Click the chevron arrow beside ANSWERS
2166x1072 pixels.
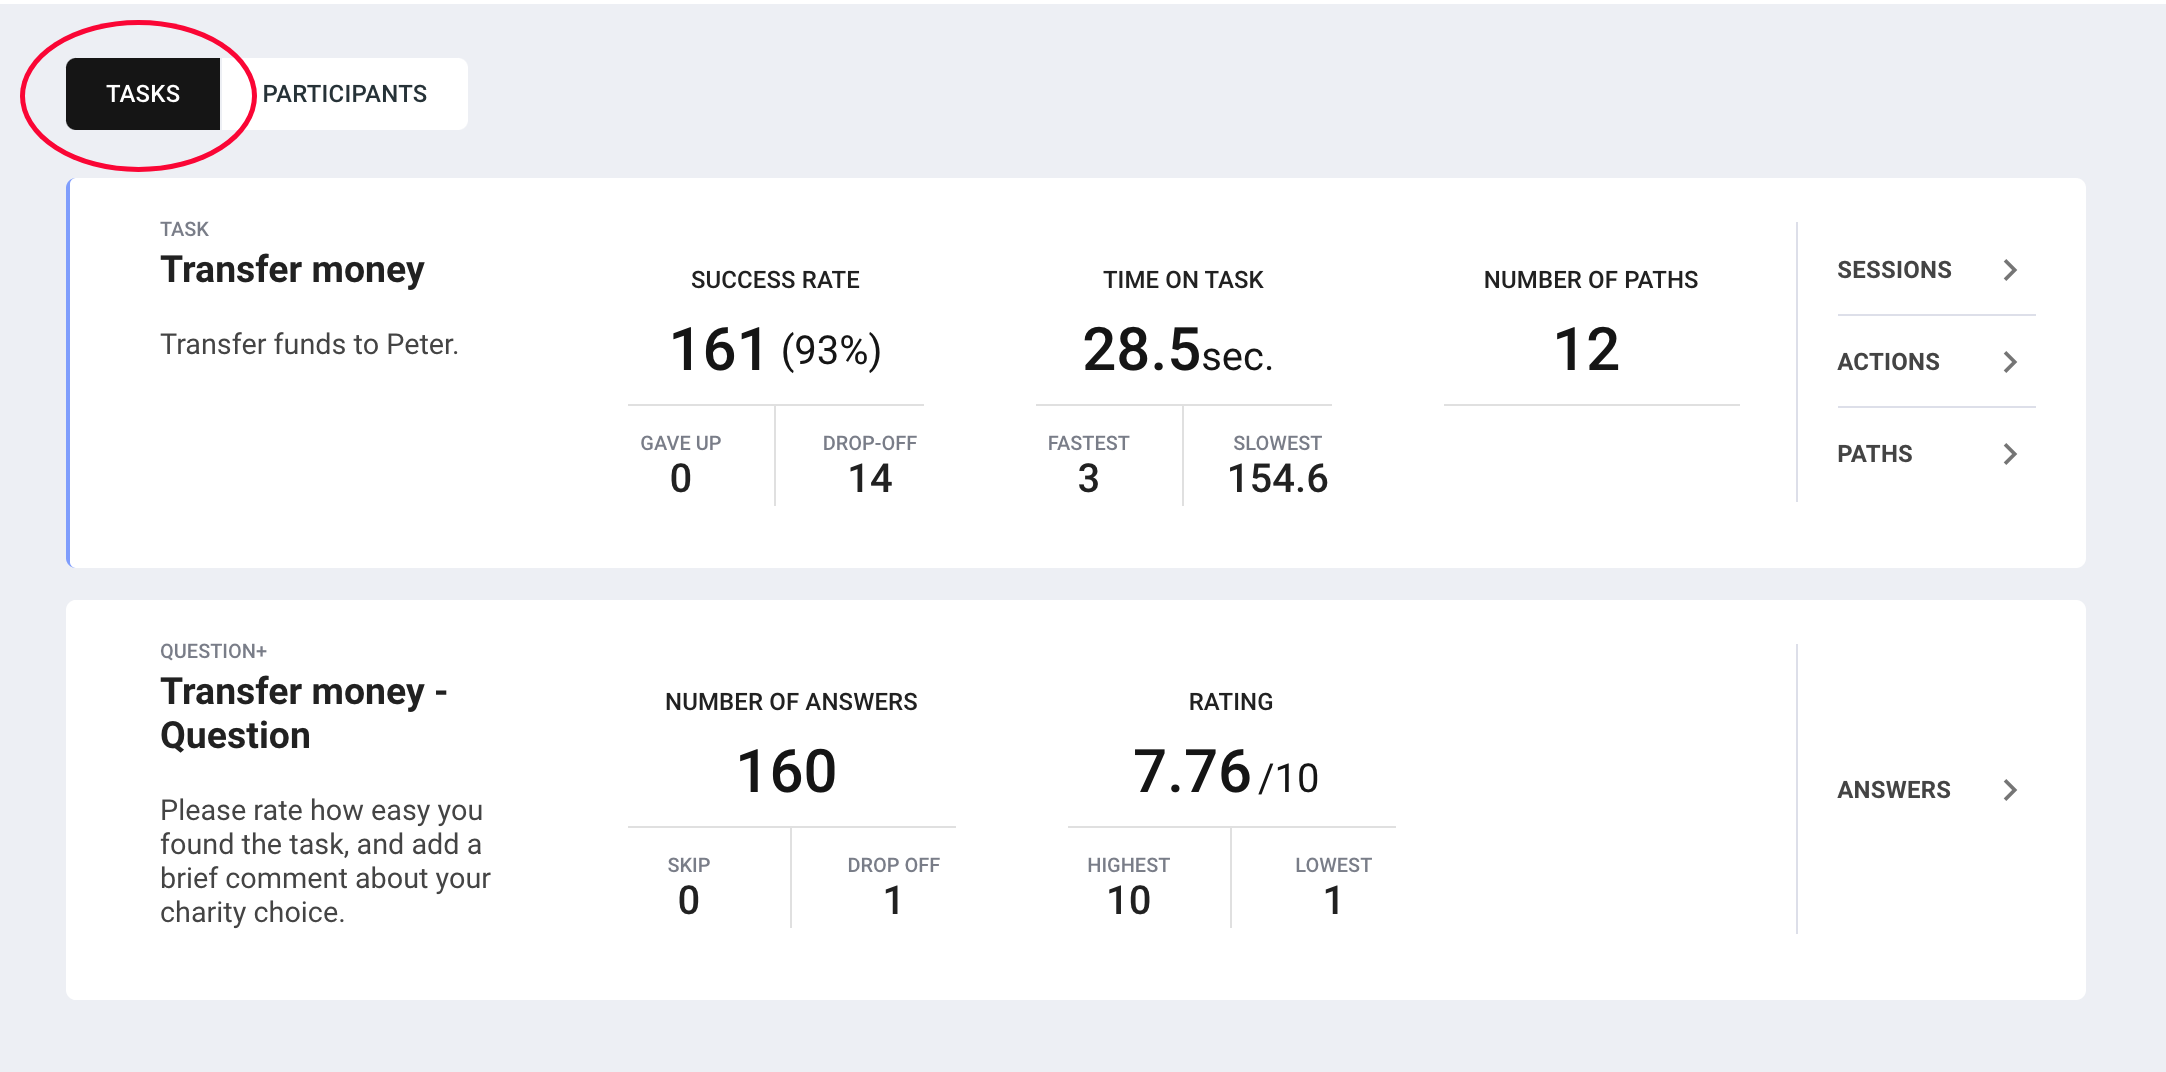coord(2010,790)
